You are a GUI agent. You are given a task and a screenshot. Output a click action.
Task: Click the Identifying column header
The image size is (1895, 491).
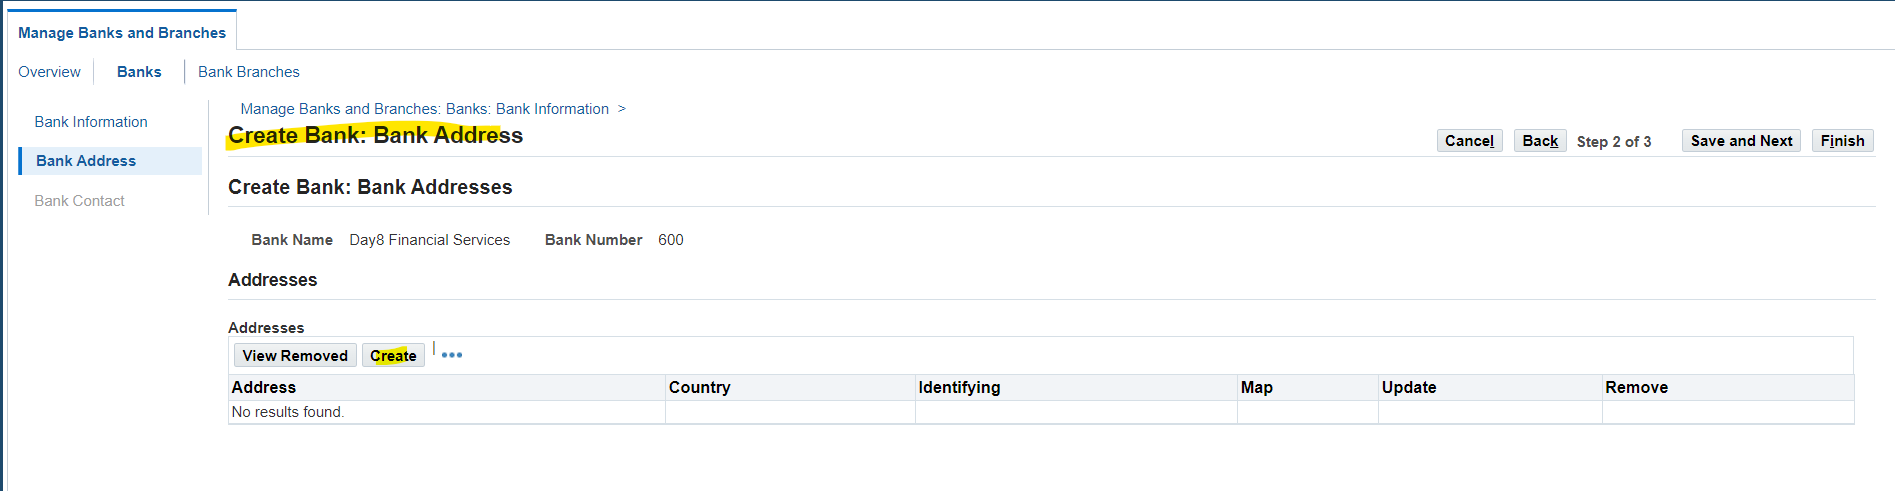click(x=959, y=388)
